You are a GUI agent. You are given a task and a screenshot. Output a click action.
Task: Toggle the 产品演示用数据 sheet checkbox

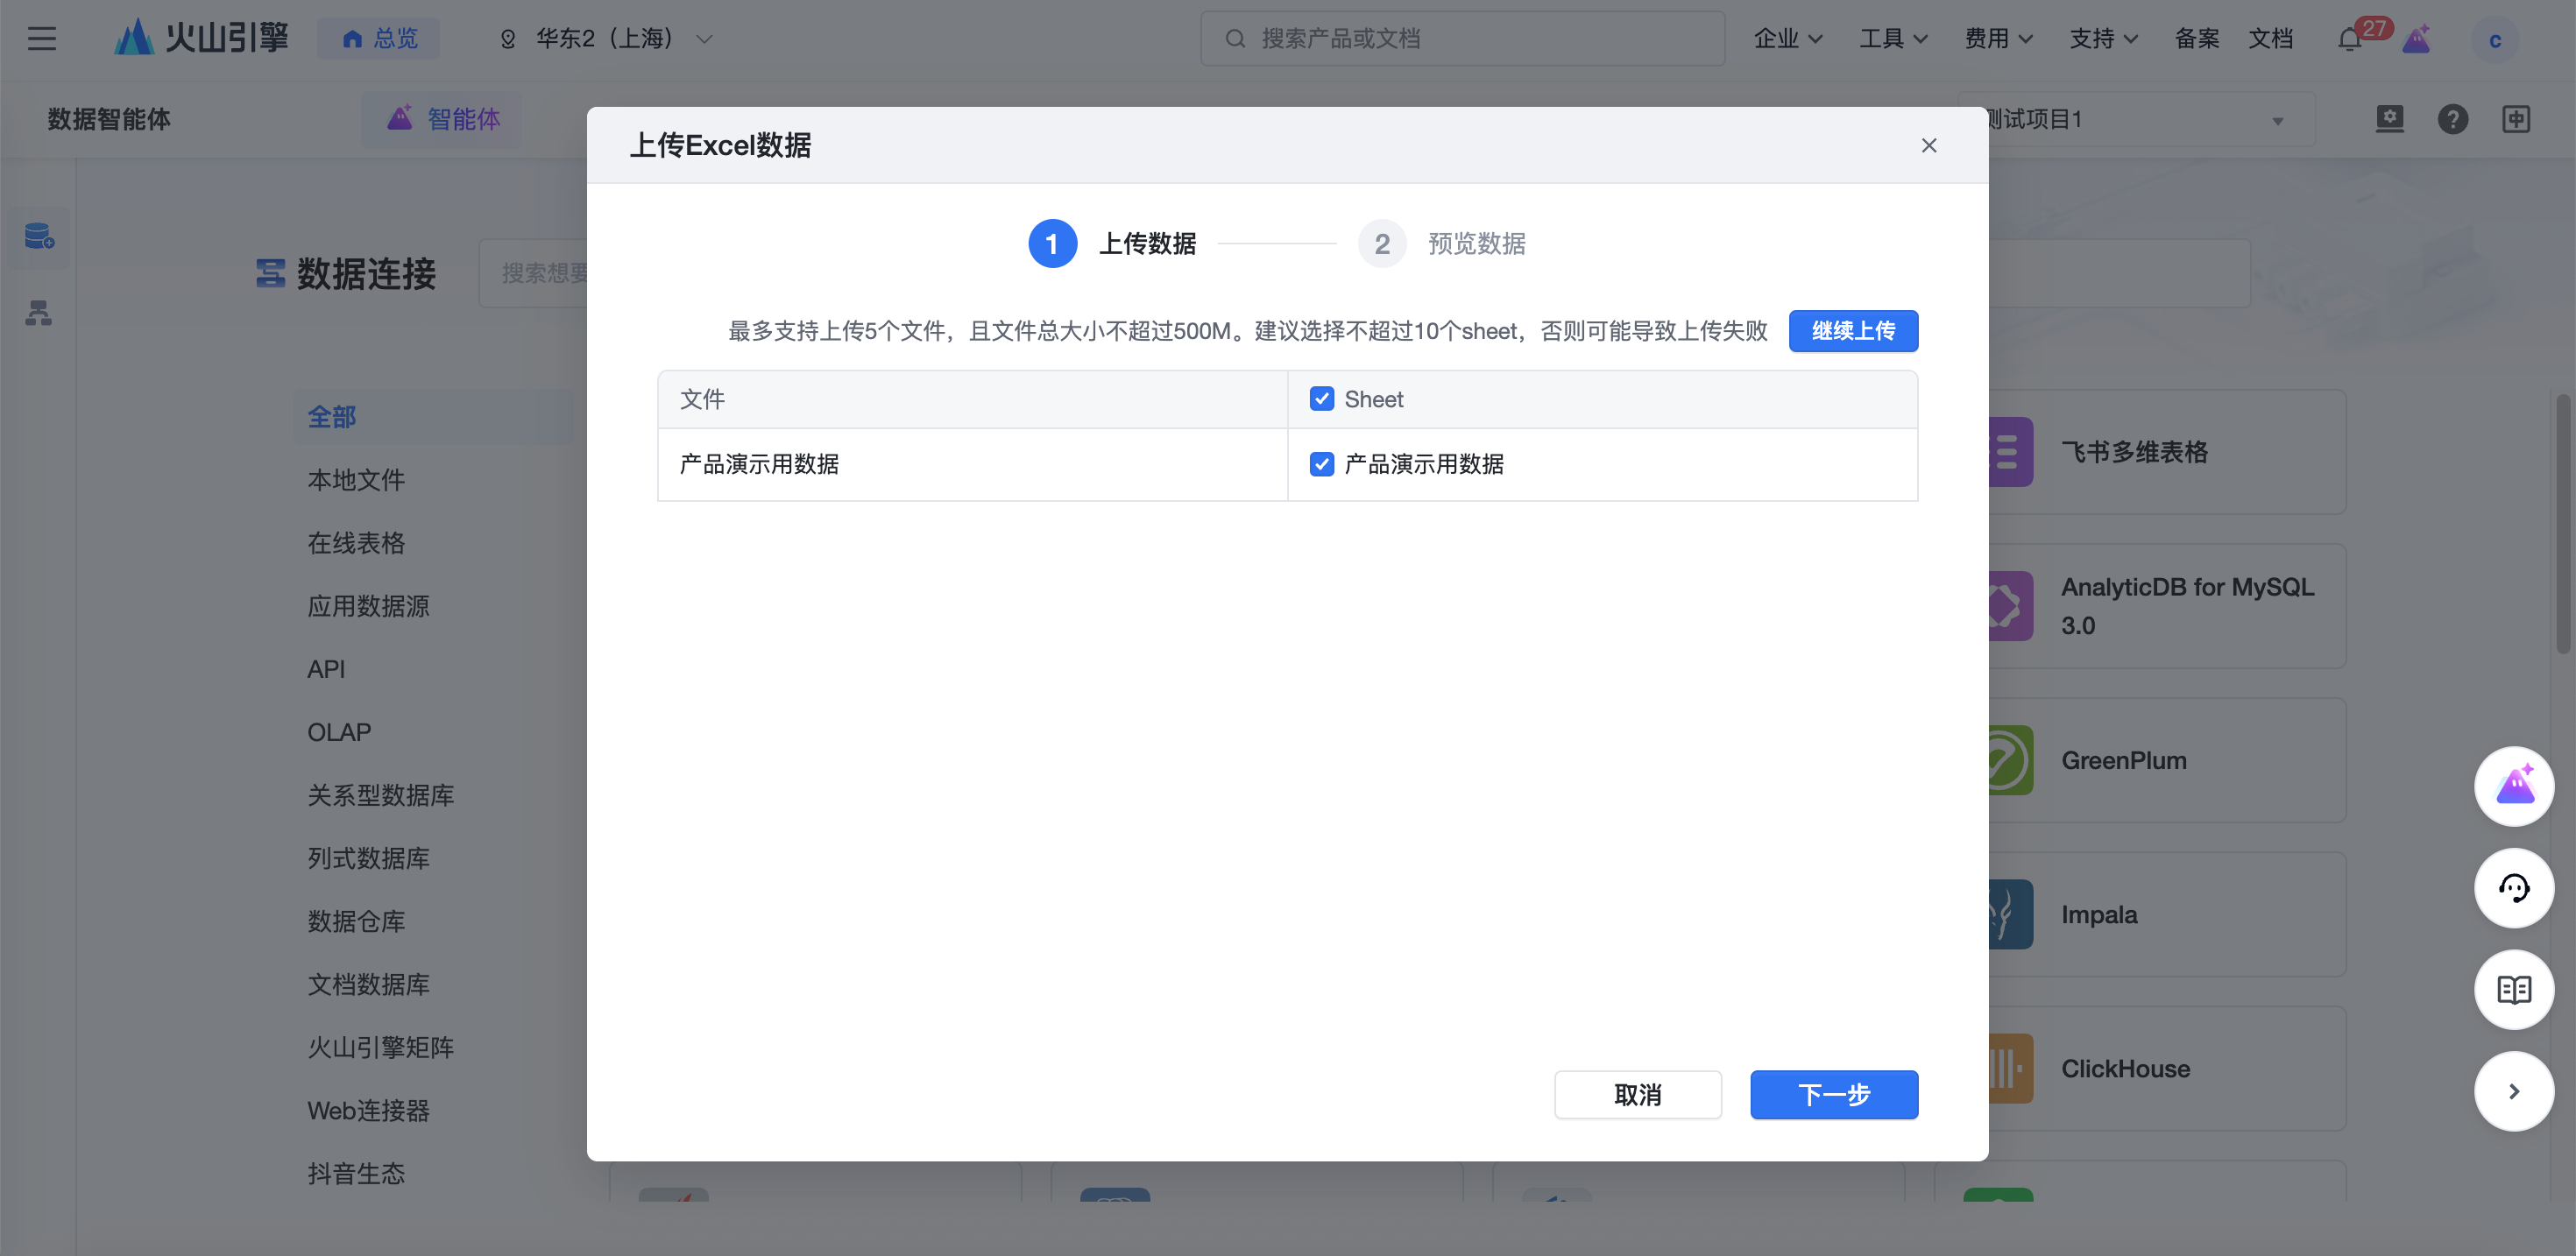click(x=1321, y=464)
